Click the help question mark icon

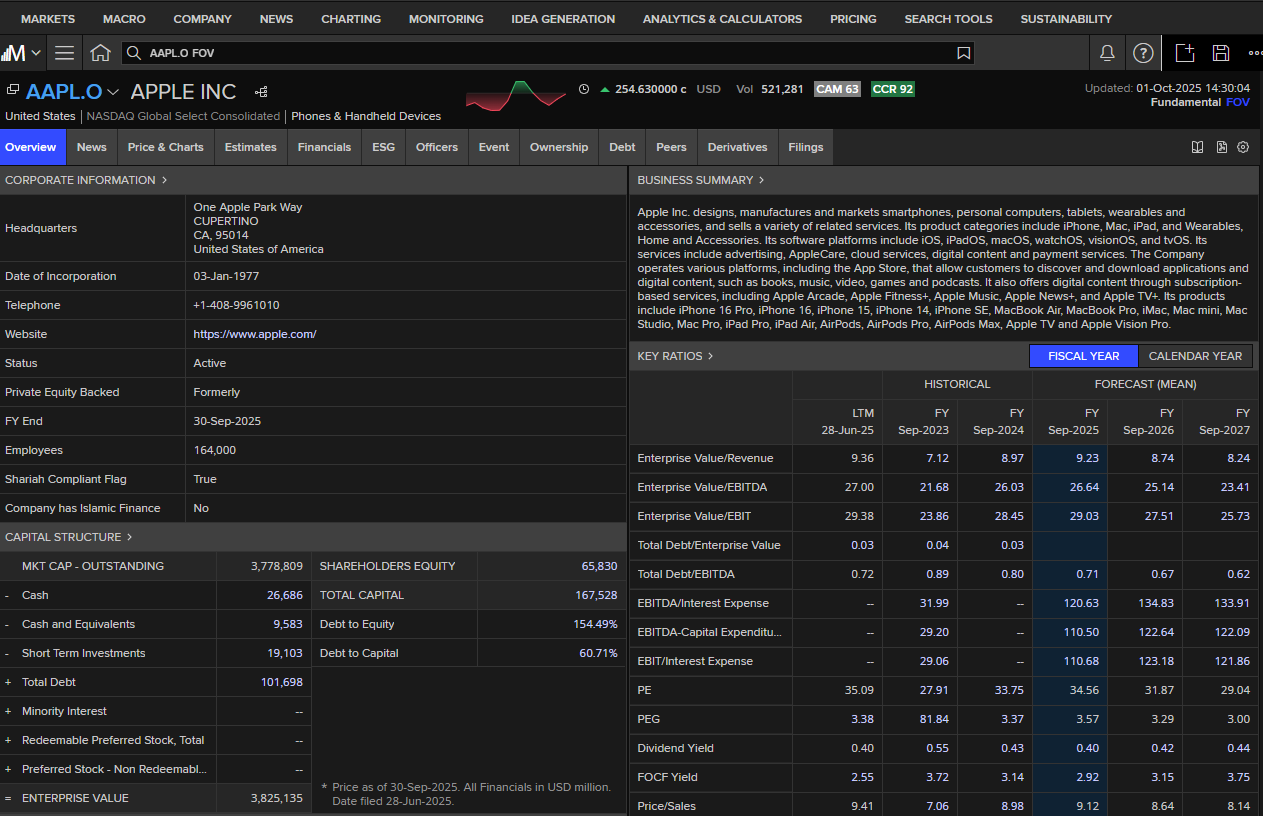[x=1143, y=53]
